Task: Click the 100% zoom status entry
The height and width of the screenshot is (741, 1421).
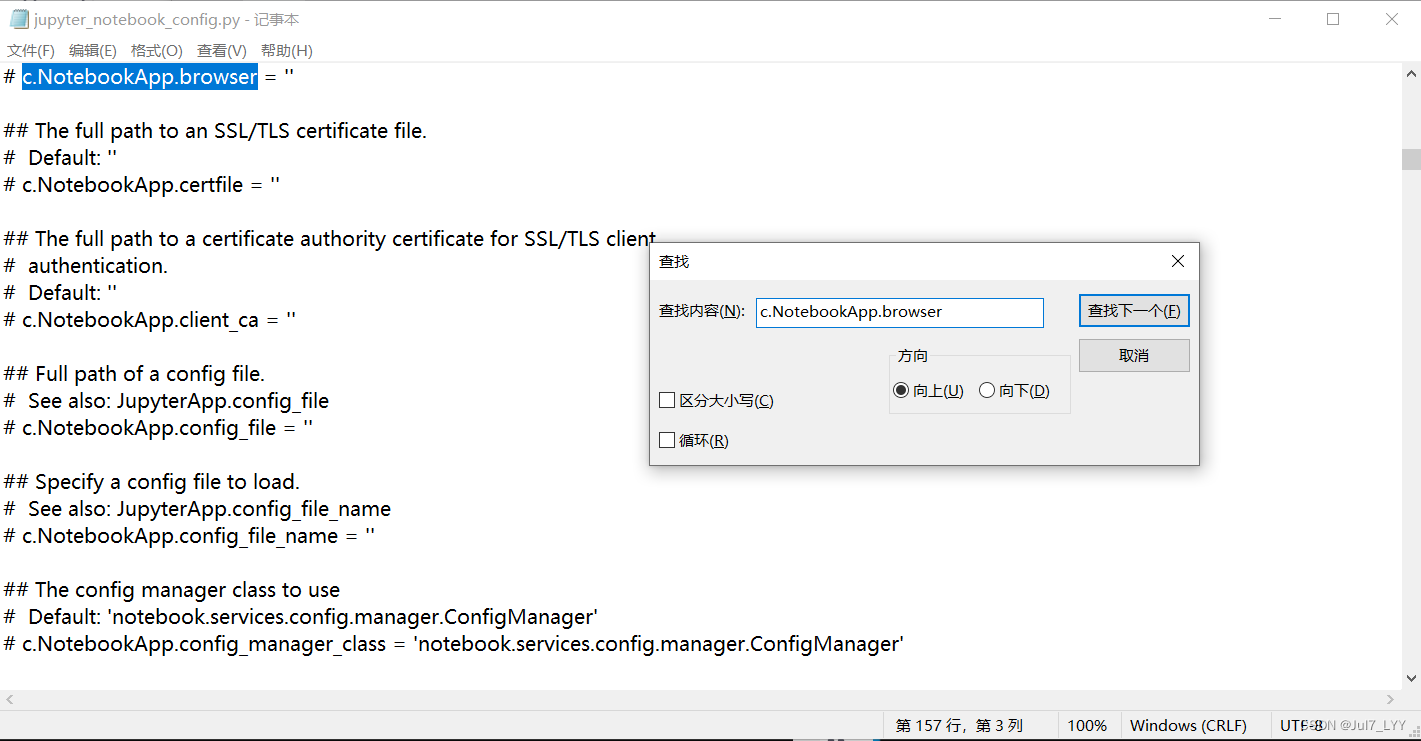Action: tap(1087, 726)
